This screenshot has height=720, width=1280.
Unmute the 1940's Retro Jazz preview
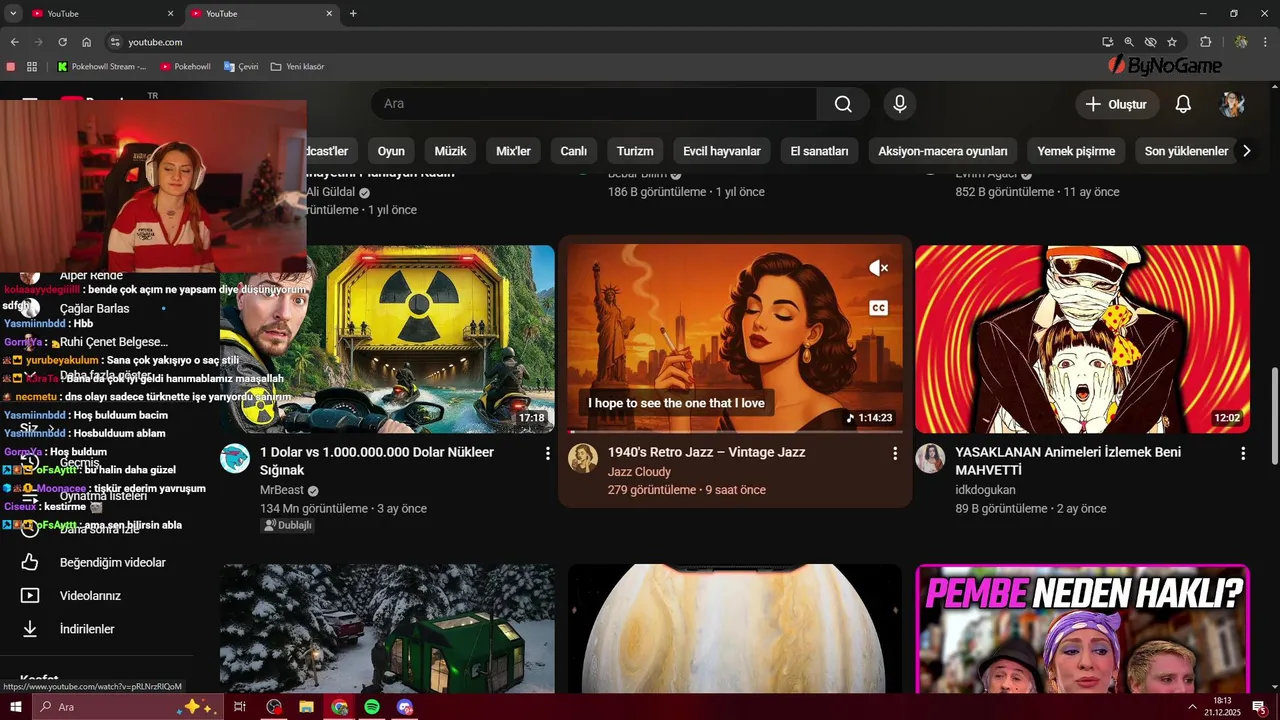(x=878, y=268)
